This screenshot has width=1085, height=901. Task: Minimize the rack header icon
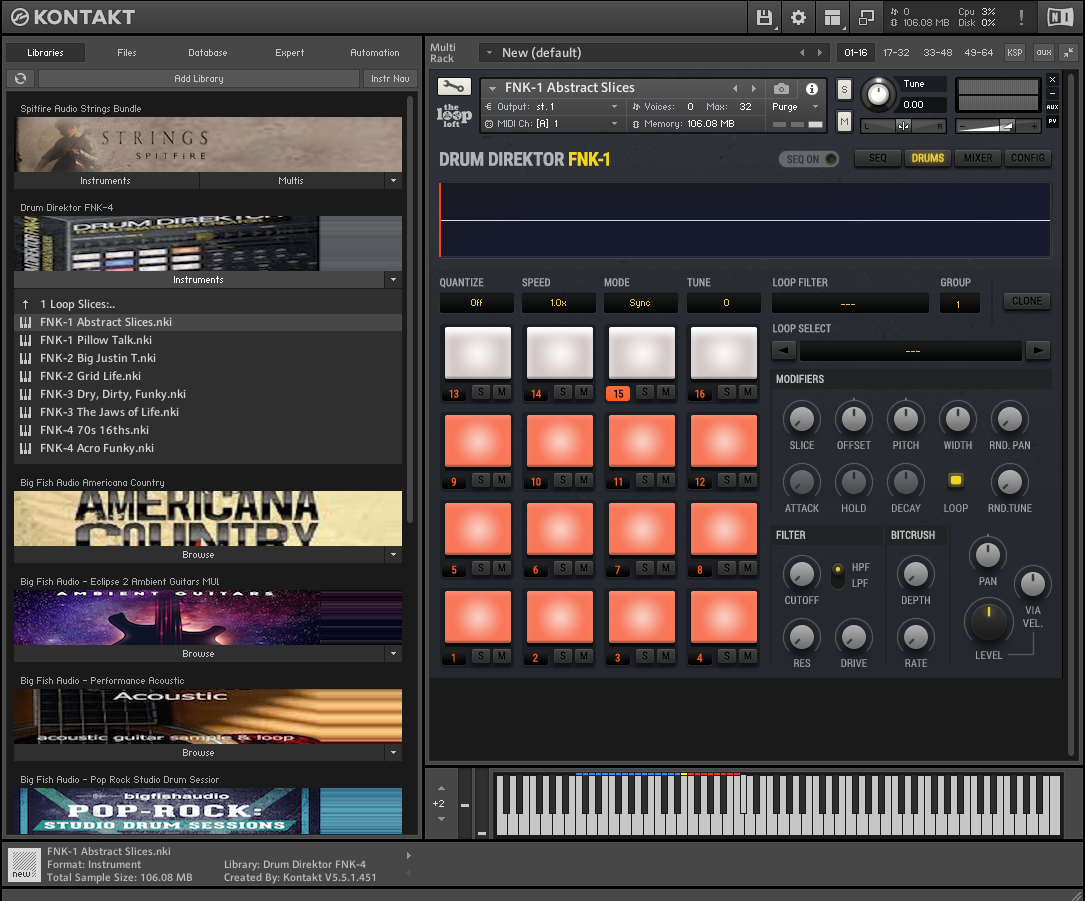click(1068, 52)
